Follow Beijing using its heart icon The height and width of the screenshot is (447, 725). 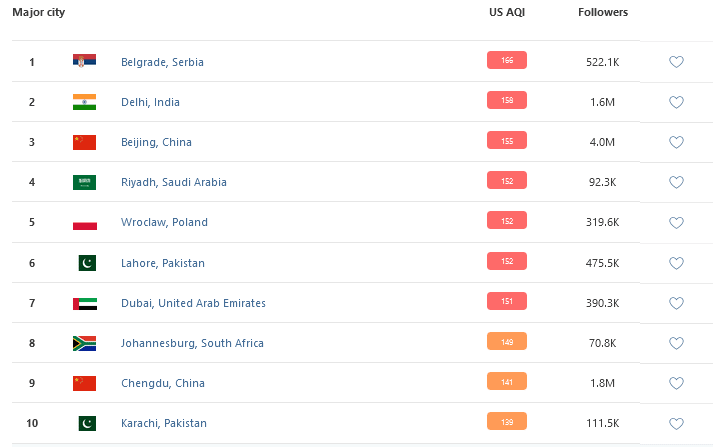click(676, 142)
